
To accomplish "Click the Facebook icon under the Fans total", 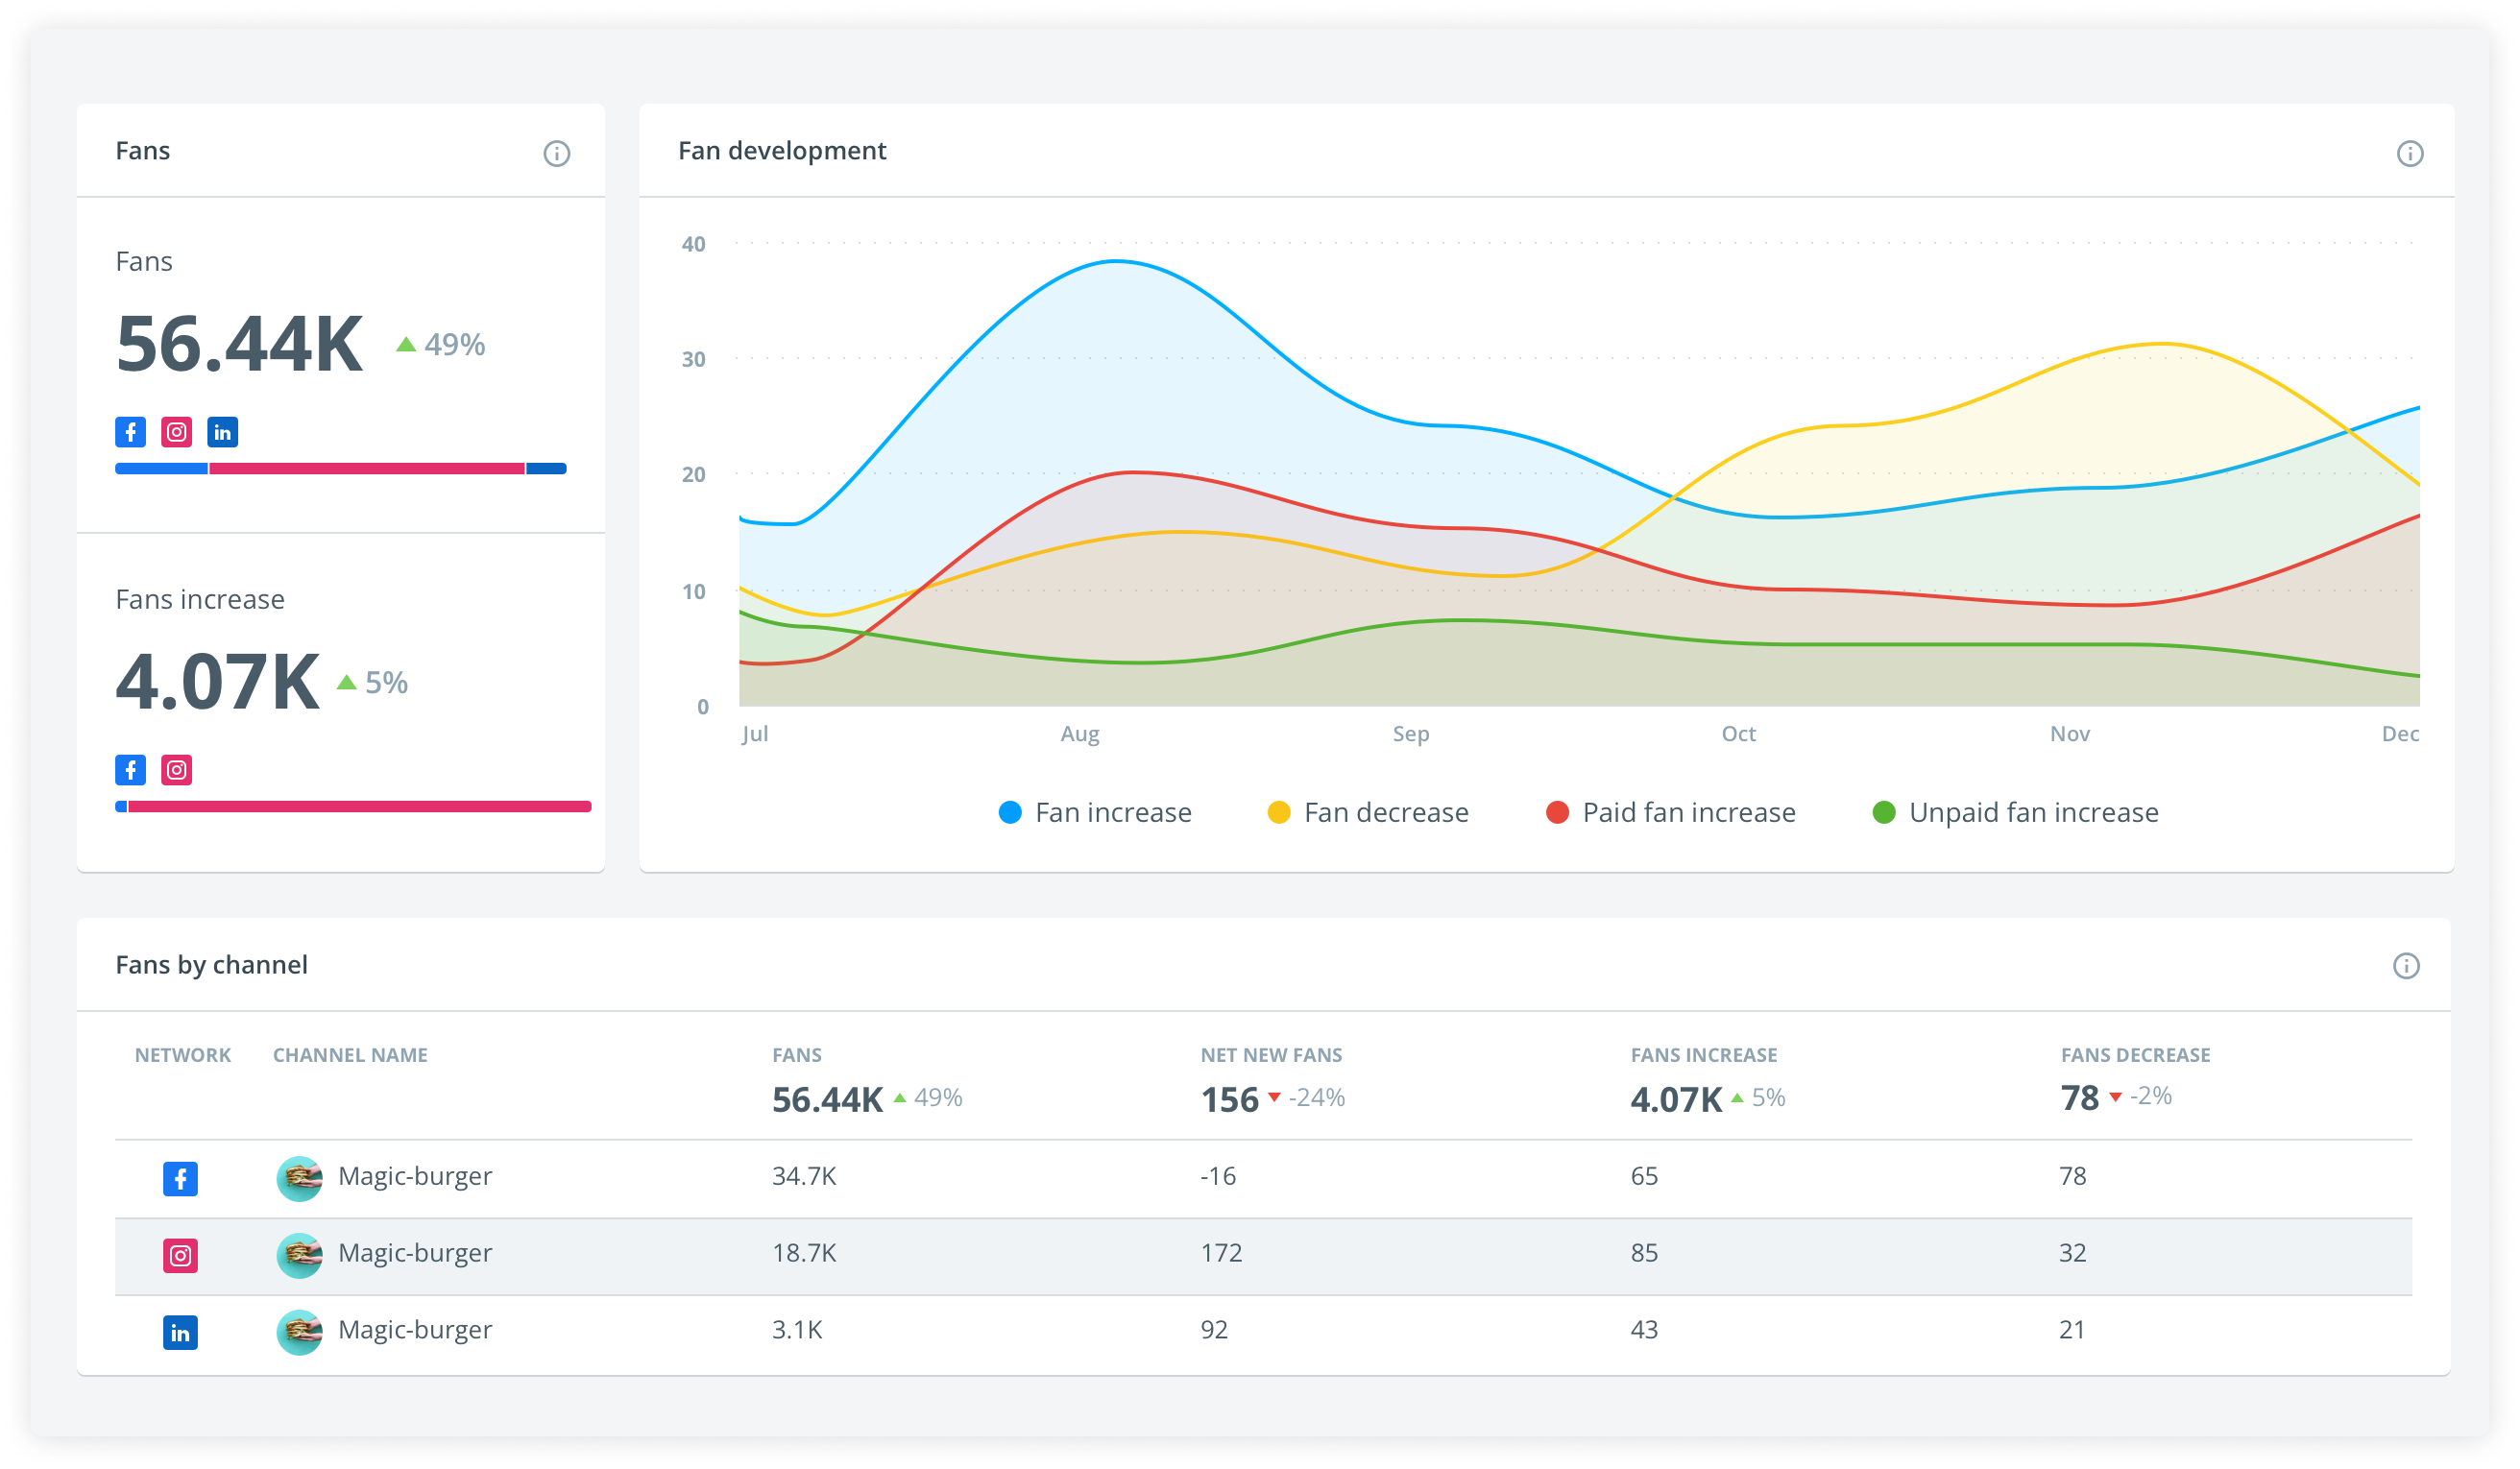I will (x=130, y=432).
